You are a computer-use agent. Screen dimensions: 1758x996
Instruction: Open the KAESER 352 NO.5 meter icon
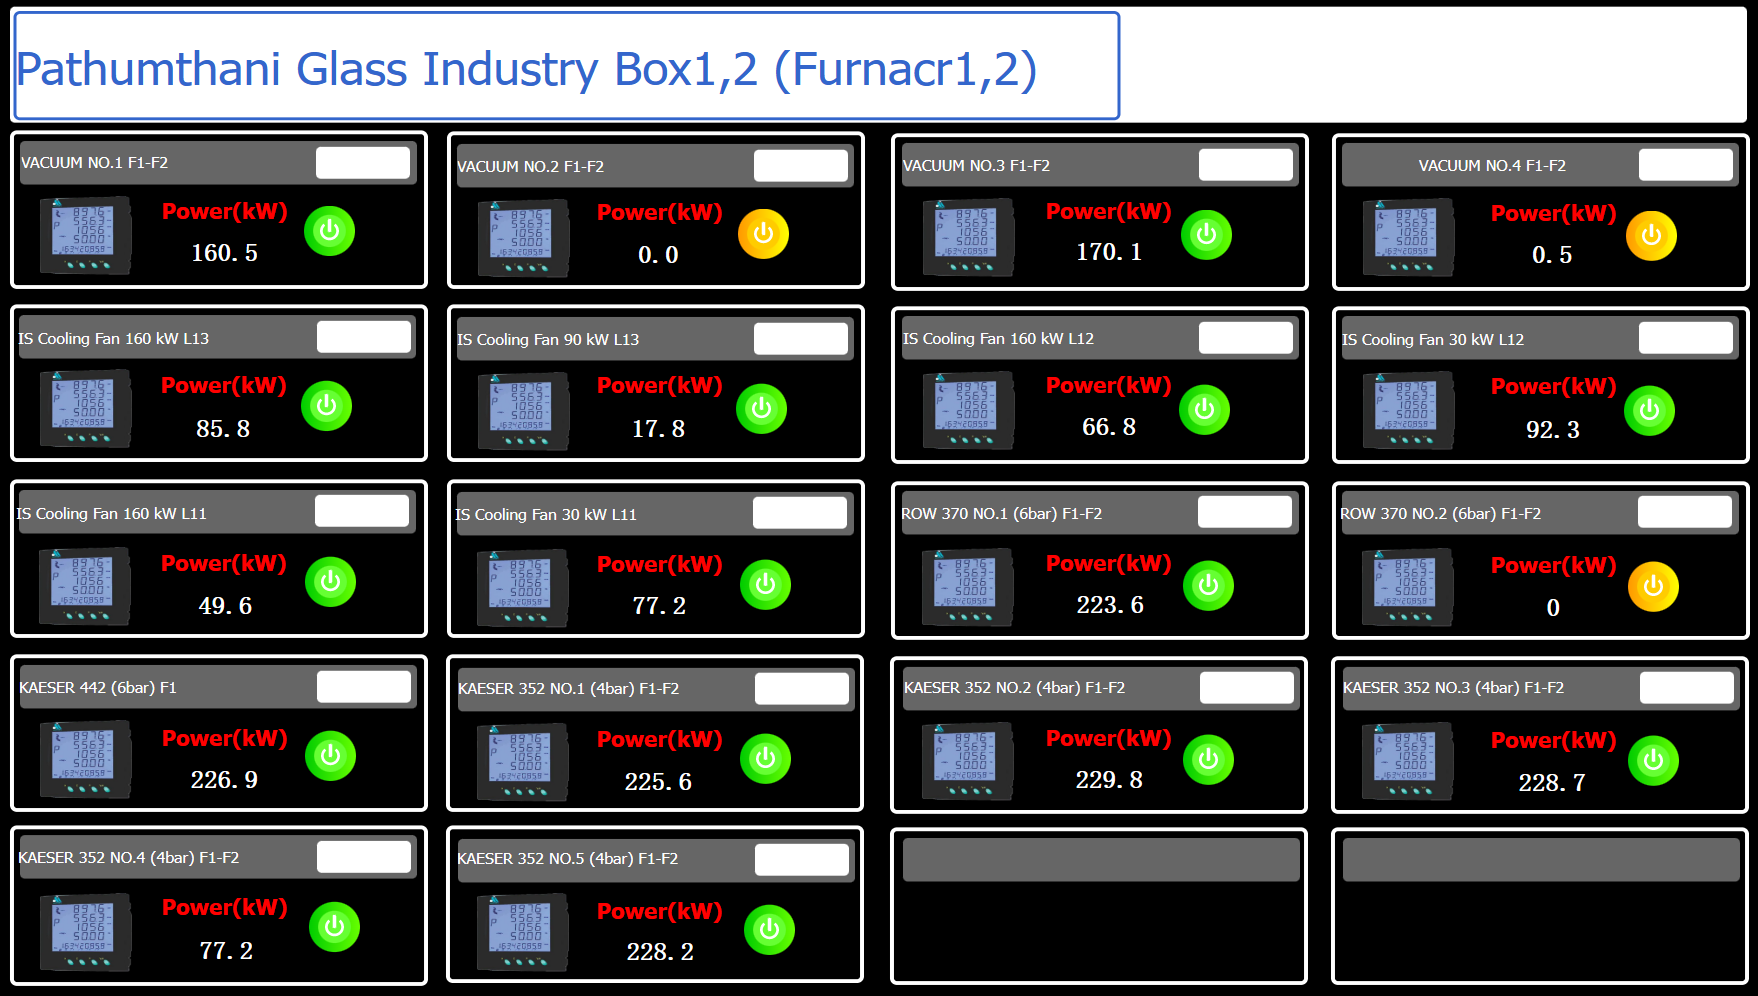(523, 933)
